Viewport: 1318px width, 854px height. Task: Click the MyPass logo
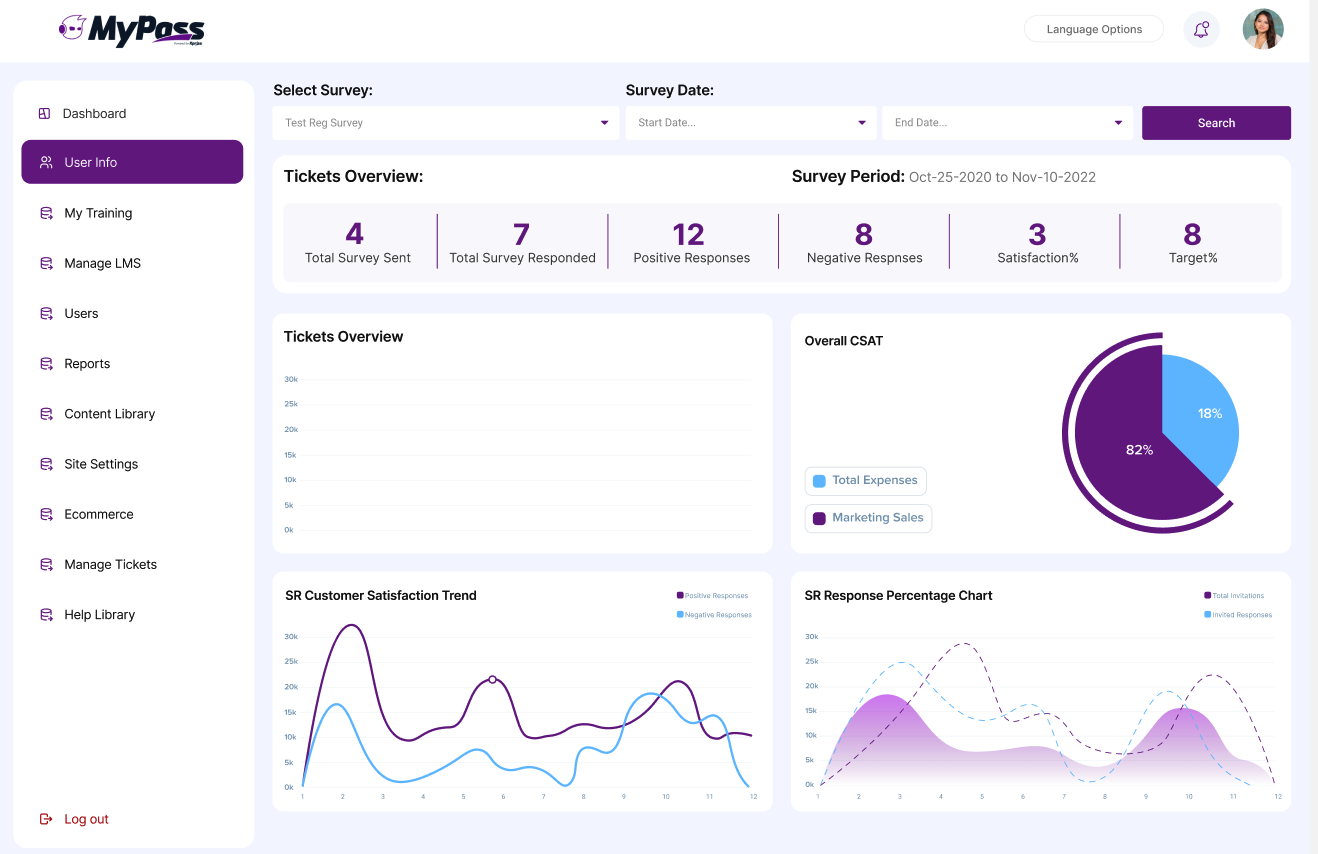(x=131, y=30)
